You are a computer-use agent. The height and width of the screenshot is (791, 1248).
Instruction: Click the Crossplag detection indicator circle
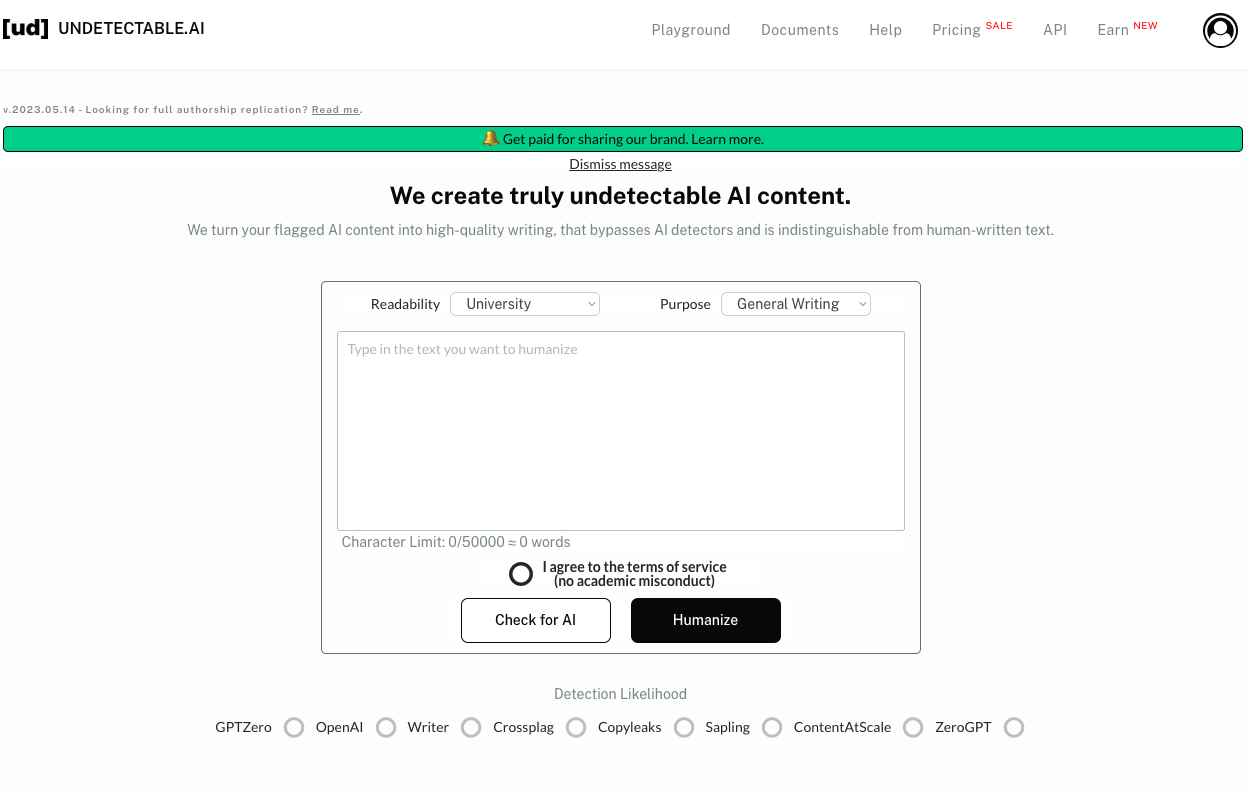pos(576,727)
